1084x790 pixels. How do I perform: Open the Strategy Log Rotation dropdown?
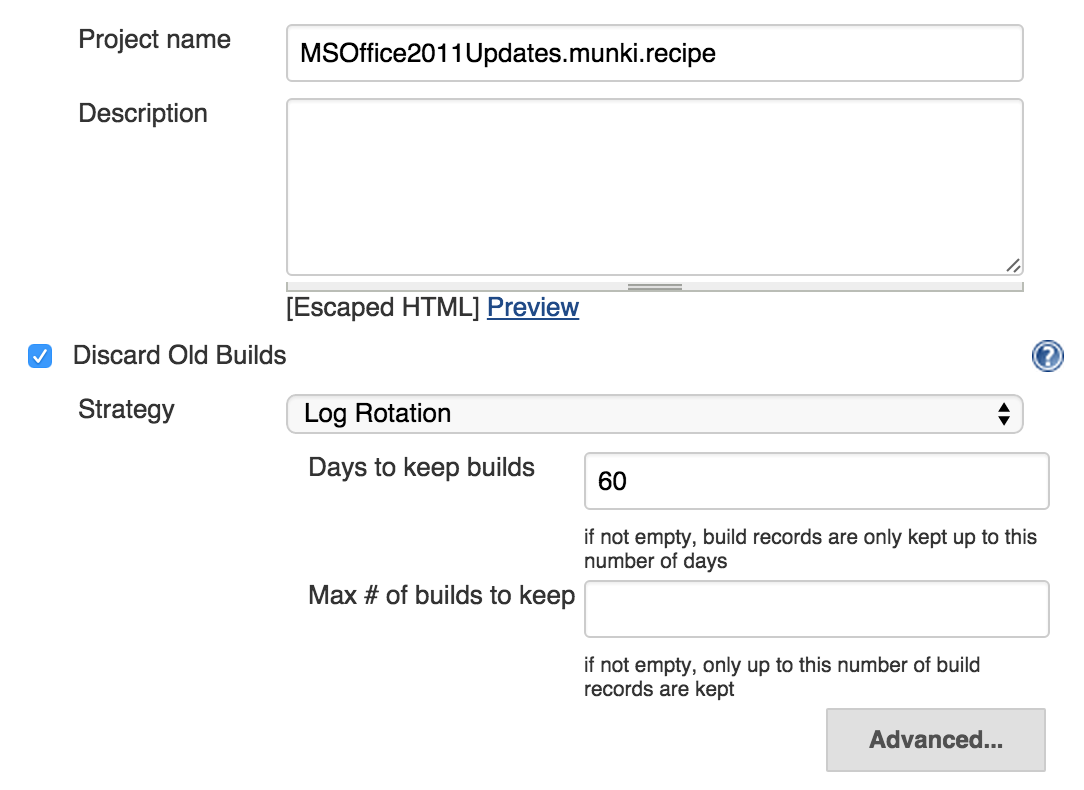[x=654, y=414]
